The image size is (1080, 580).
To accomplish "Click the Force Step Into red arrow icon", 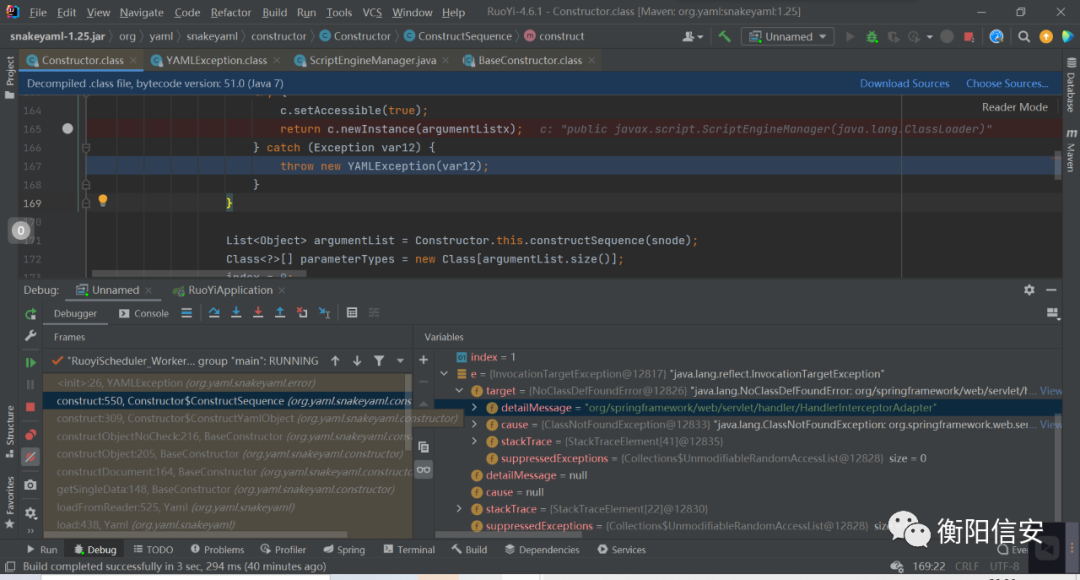I will click(x=258, y=313).
